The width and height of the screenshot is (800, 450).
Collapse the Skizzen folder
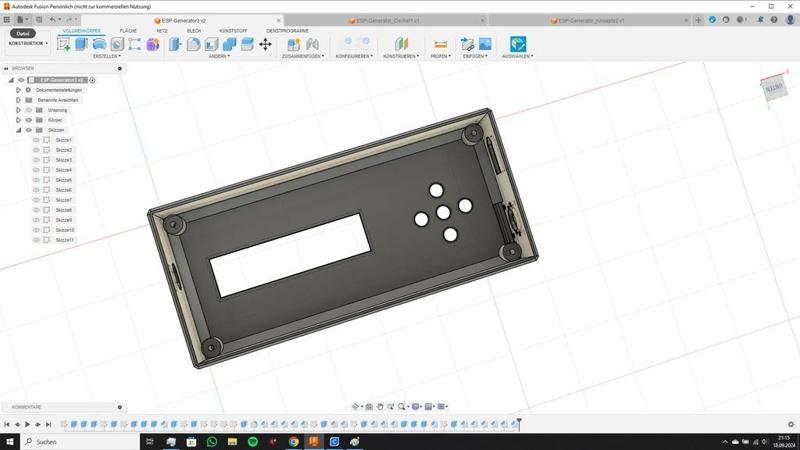tap(18, 130)
